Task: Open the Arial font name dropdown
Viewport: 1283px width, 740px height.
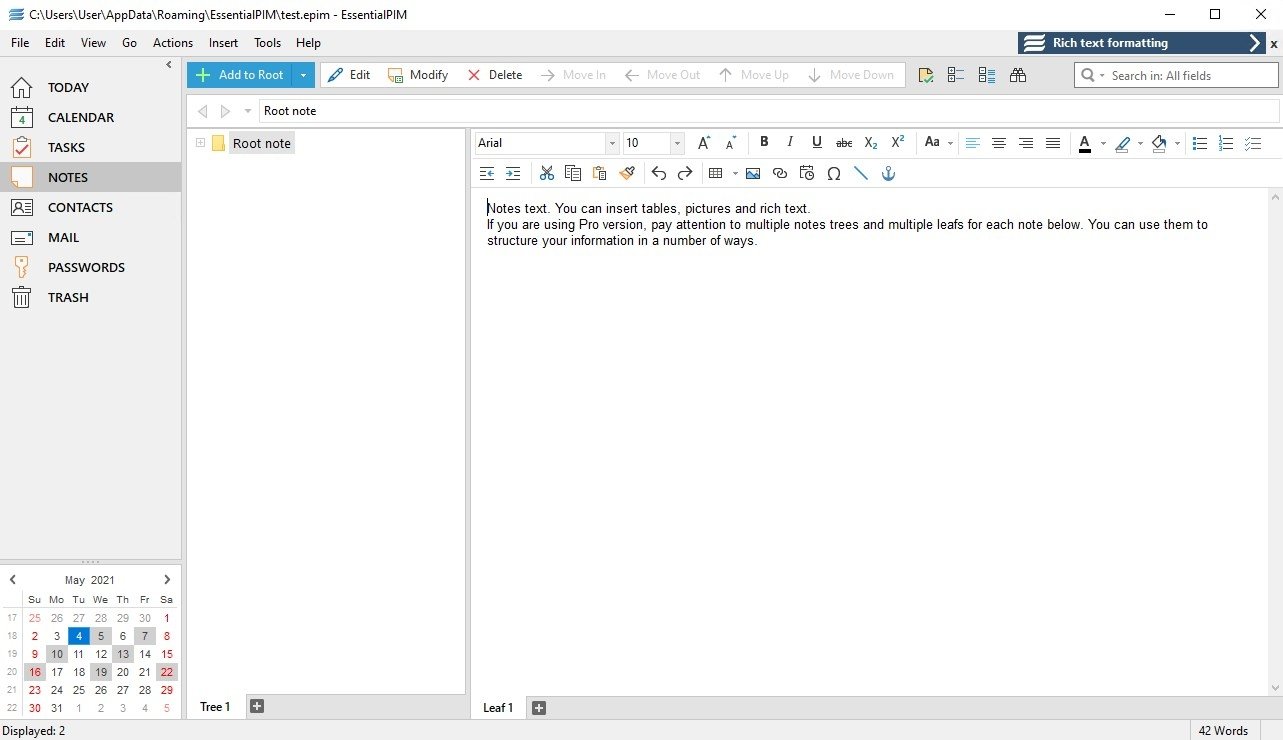Action: click(x=612, y=143)
